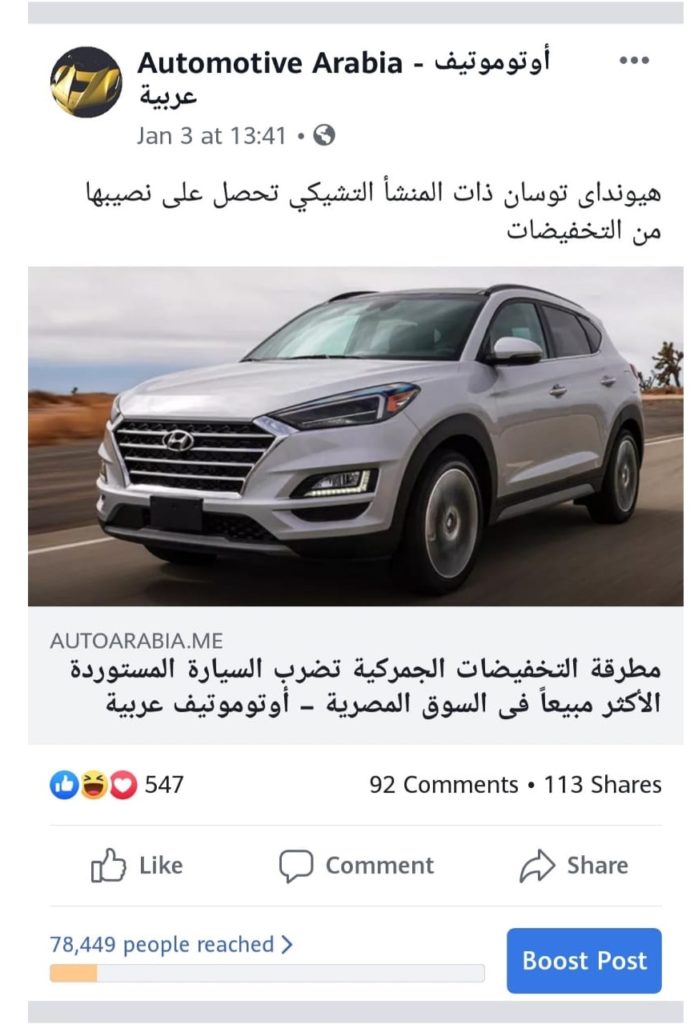View the blue like reaction icon
694x1024 pixels.
coord(65,785)
